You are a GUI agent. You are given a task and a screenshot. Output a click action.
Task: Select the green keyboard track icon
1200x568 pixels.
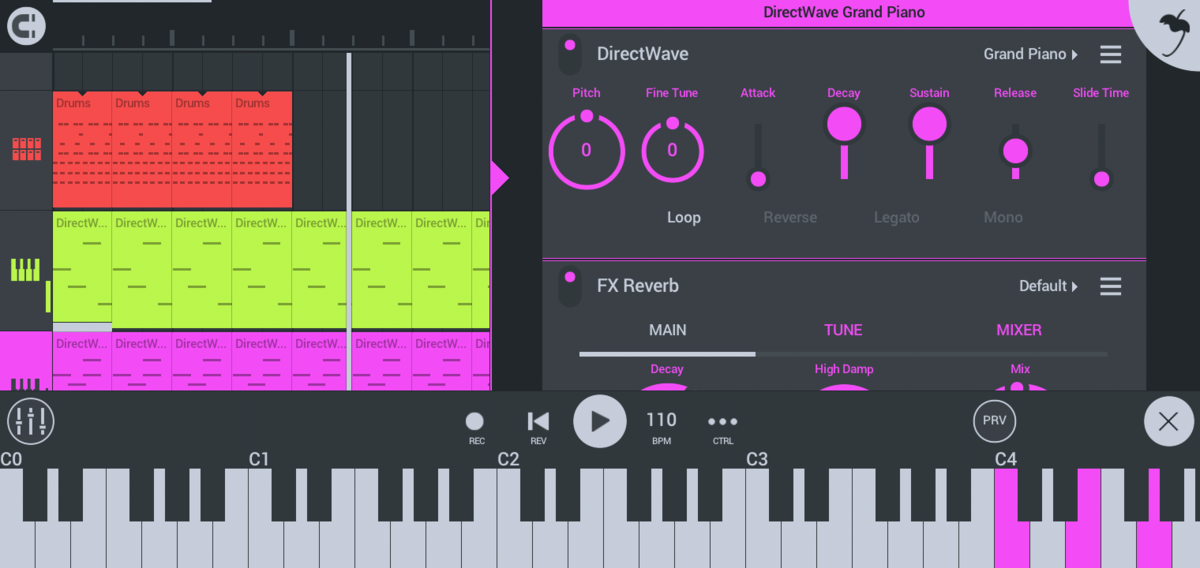coord(26,270)
